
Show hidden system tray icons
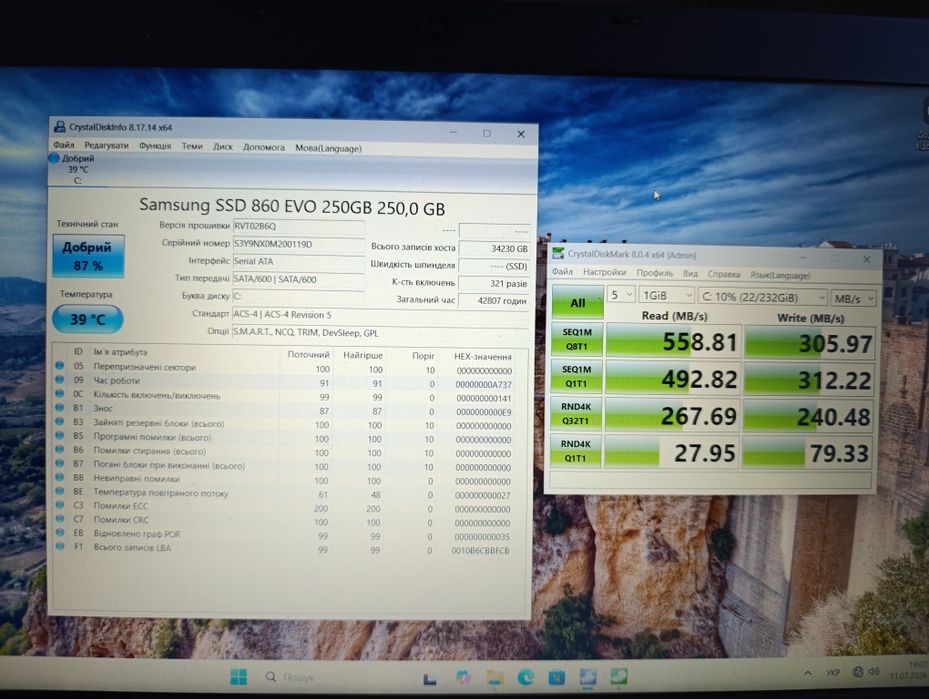[x=808, y=673]
